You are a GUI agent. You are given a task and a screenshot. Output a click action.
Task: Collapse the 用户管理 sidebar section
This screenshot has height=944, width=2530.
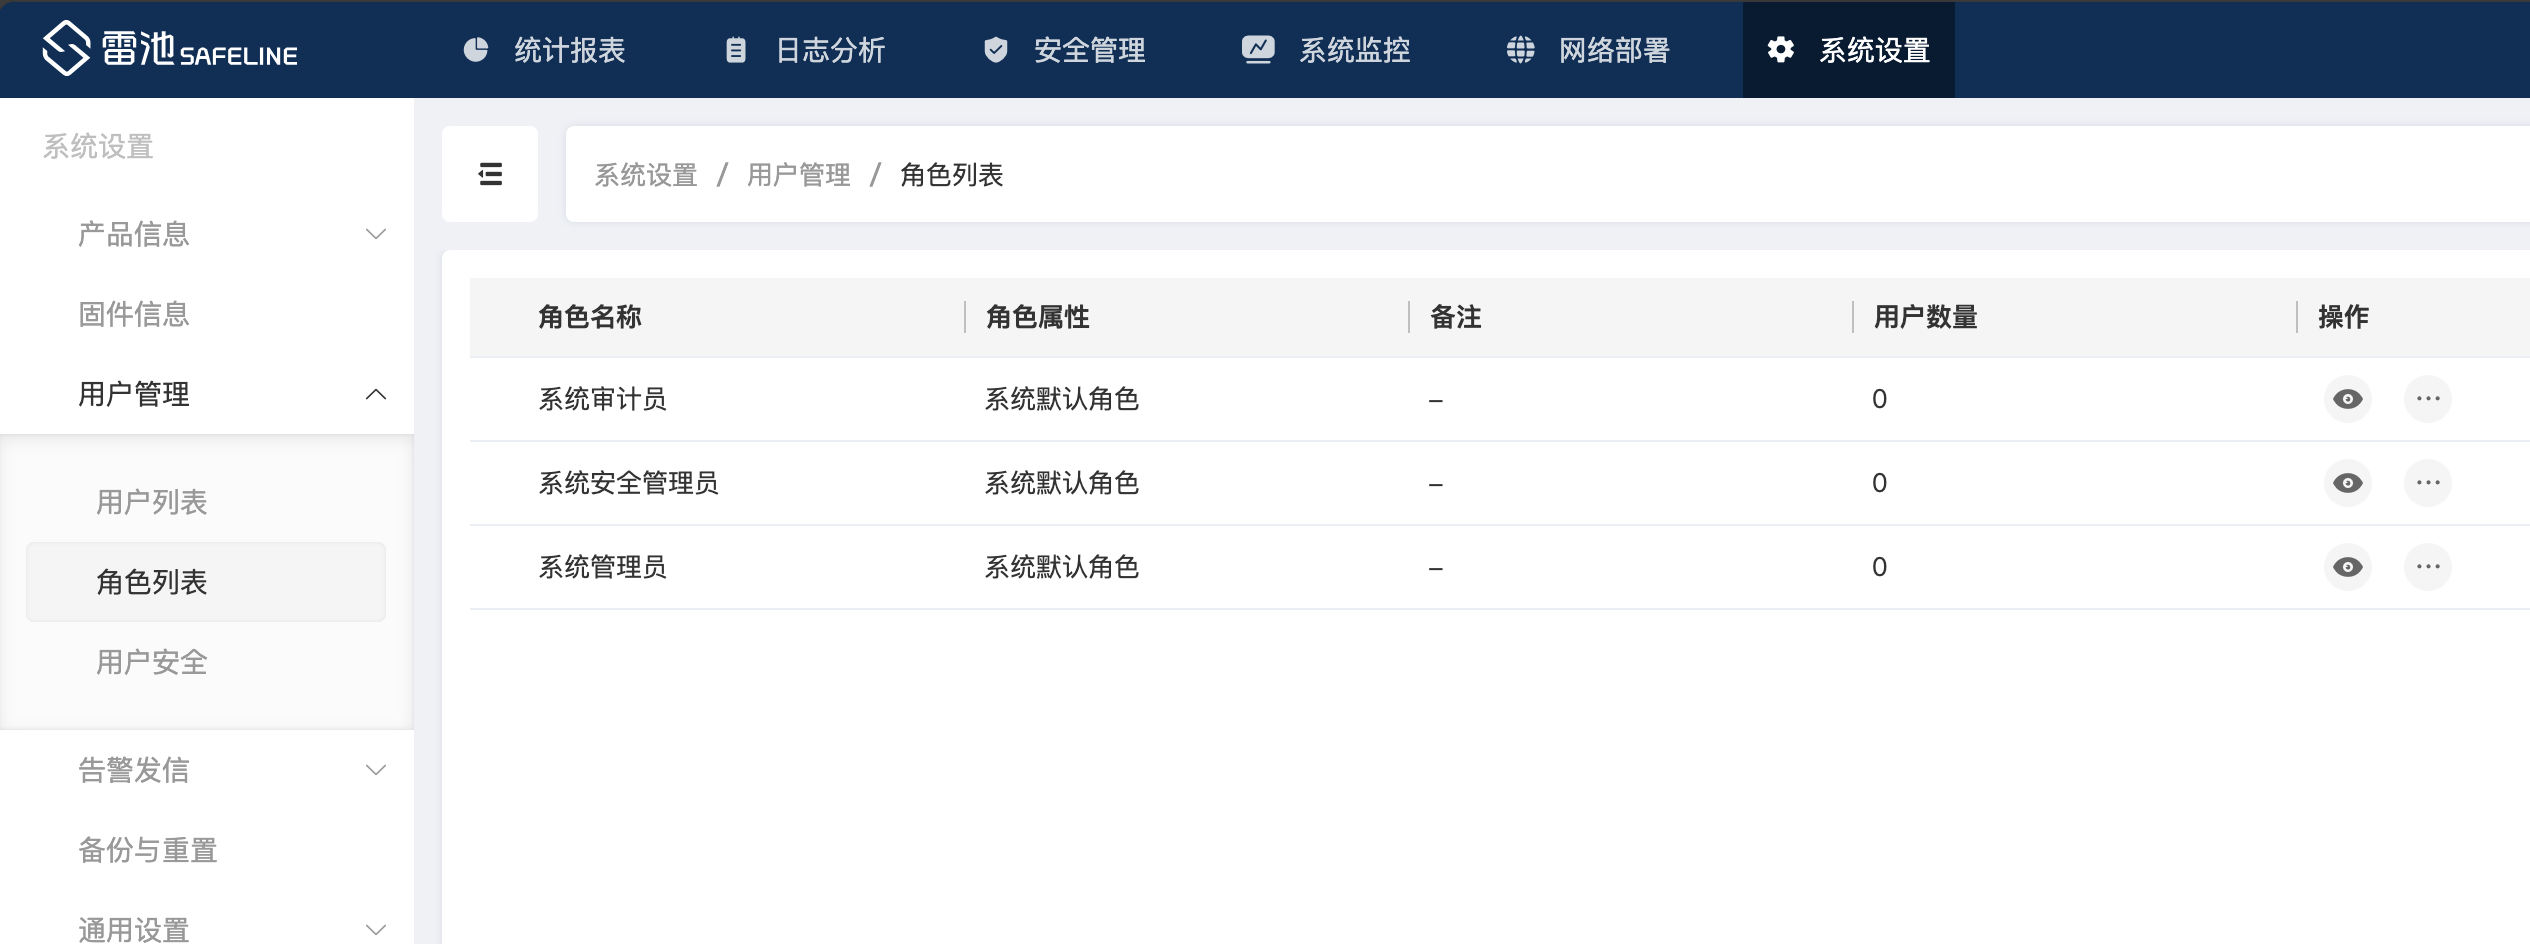tap(232, 394)
